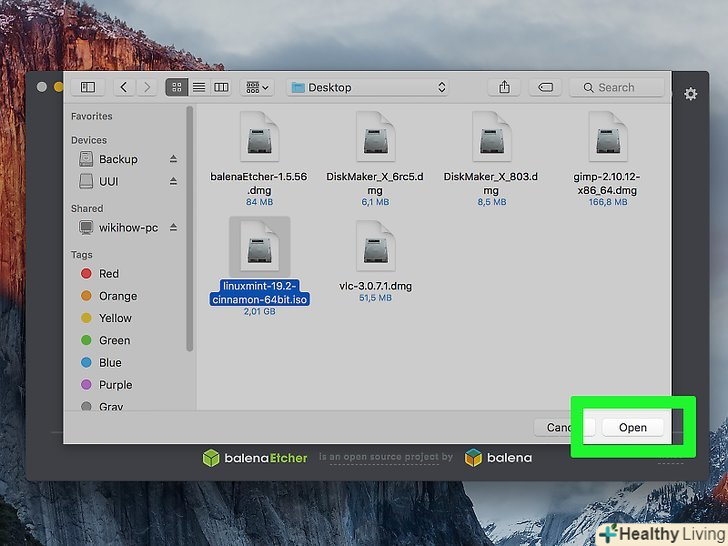Viewport: 728px width, 546px height.
Task: Switch to list view mode
Action: click(199, 87)
